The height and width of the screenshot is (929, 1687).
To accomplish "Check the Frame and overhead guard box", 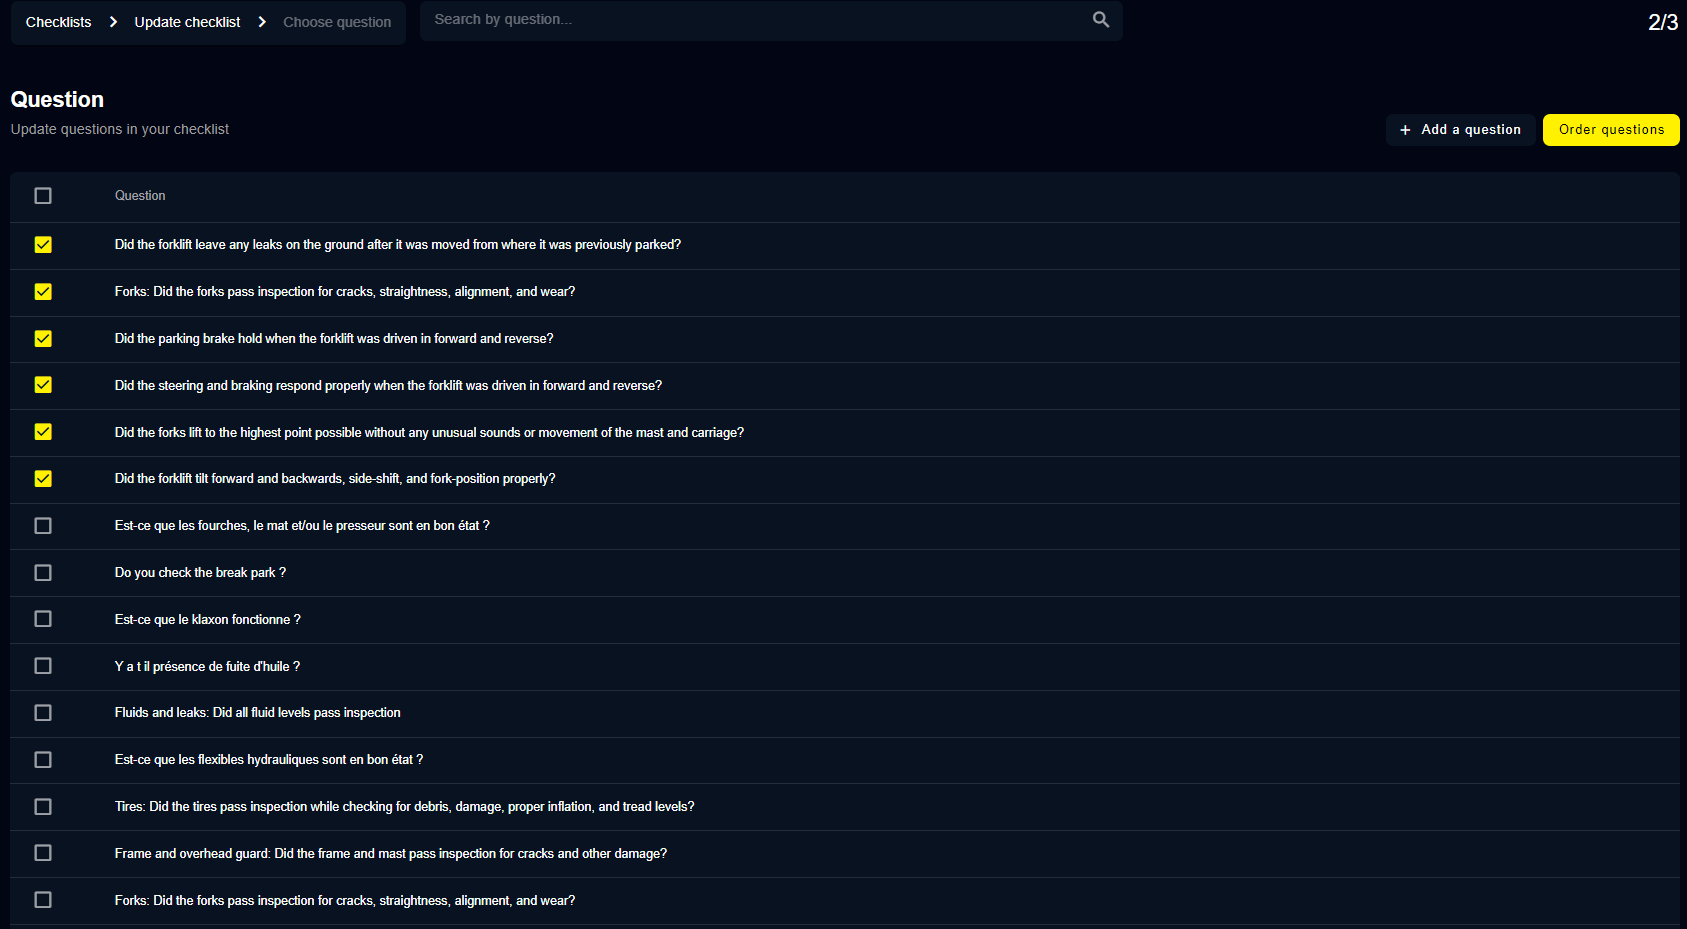I will [43, 853].
